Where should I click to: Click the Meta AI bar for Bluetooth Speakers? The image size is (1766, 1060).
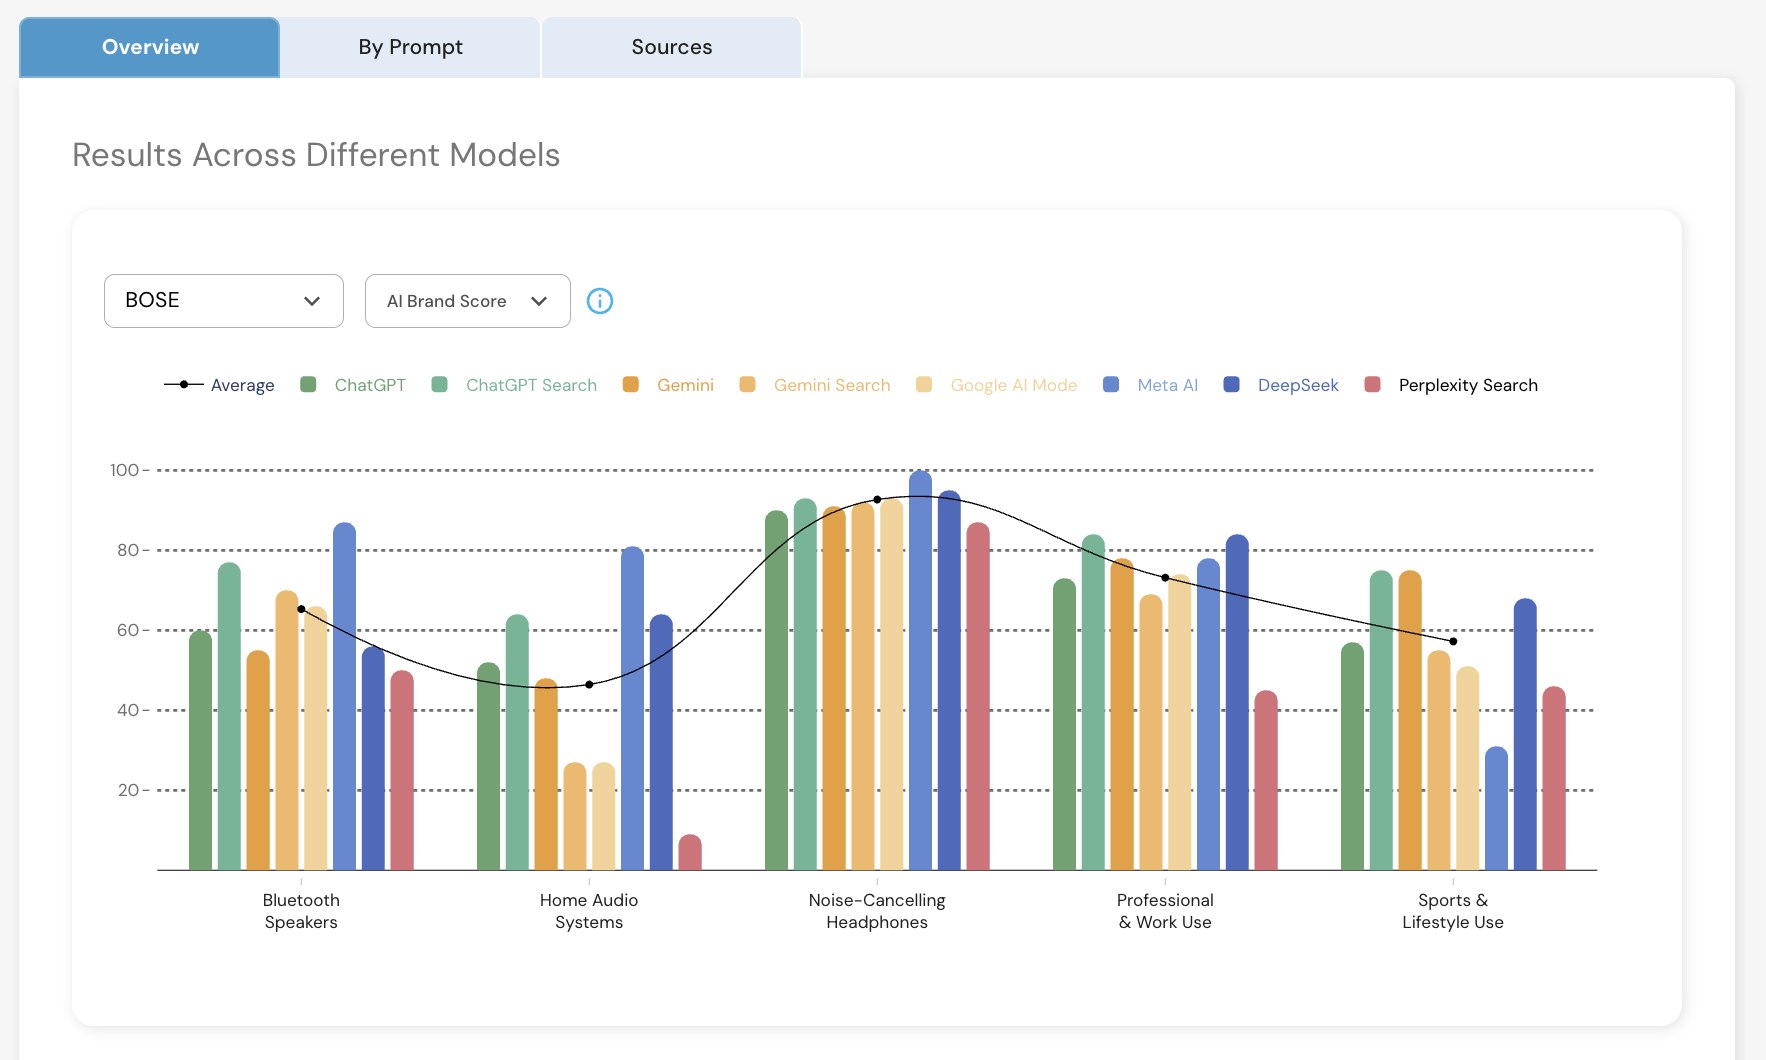coord(344,696)
